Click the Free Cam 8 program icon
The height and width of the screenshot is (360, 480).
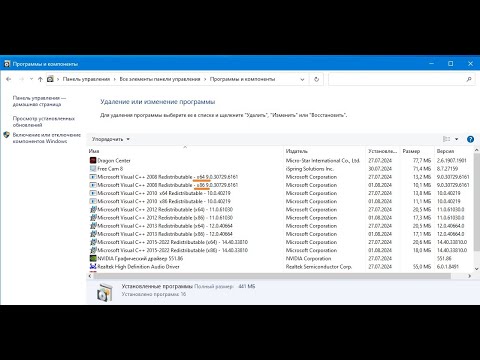point(93,169)
